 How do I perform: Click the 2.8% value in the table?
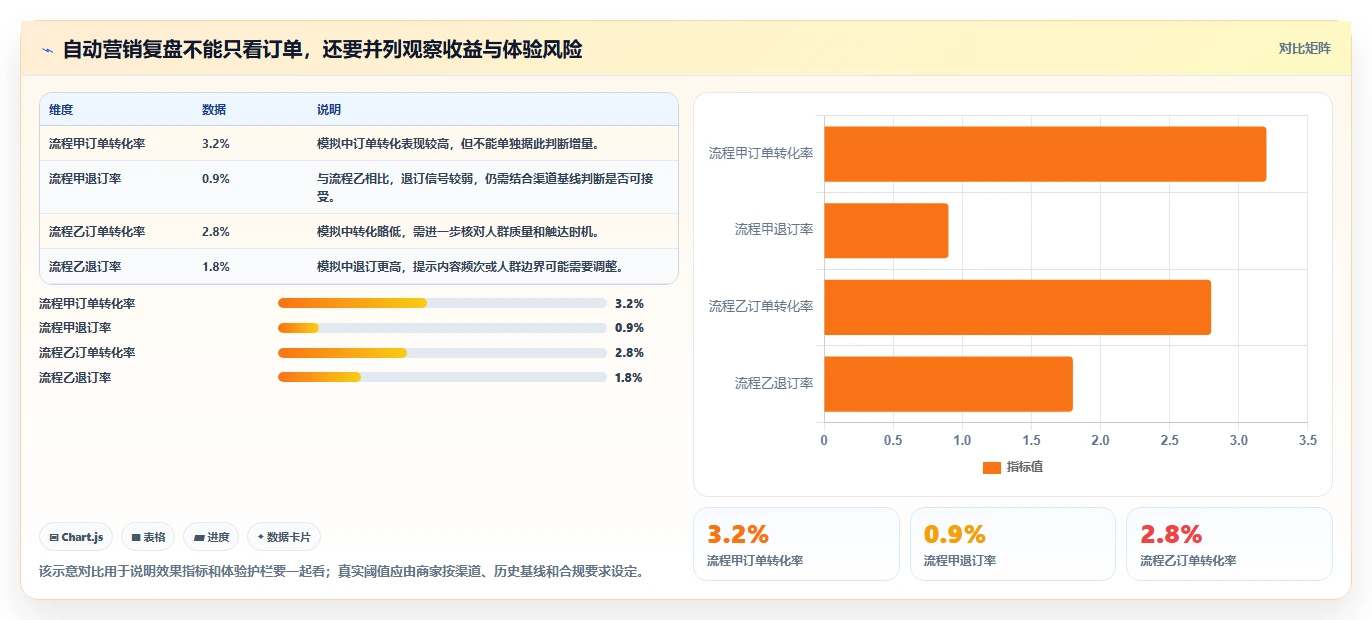pos(216,231)
